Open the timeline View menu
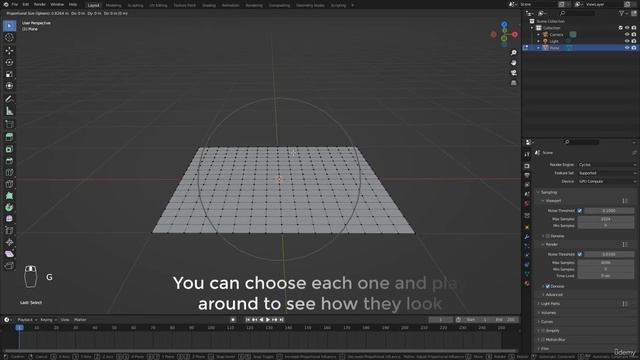 point(65,320)
